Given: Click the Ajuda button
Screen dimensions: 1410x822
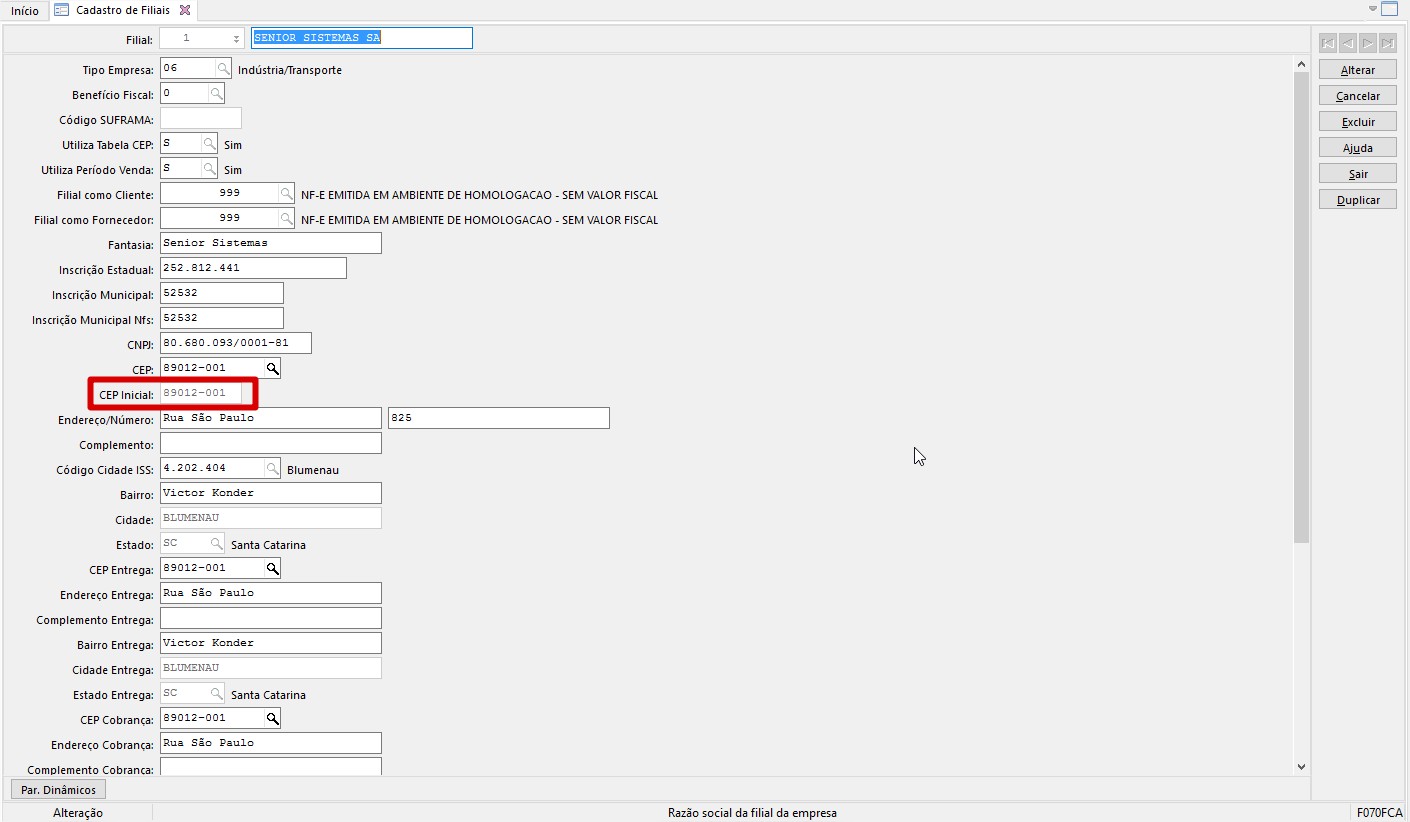Looking at the screenshot, I should [1357, 148].
